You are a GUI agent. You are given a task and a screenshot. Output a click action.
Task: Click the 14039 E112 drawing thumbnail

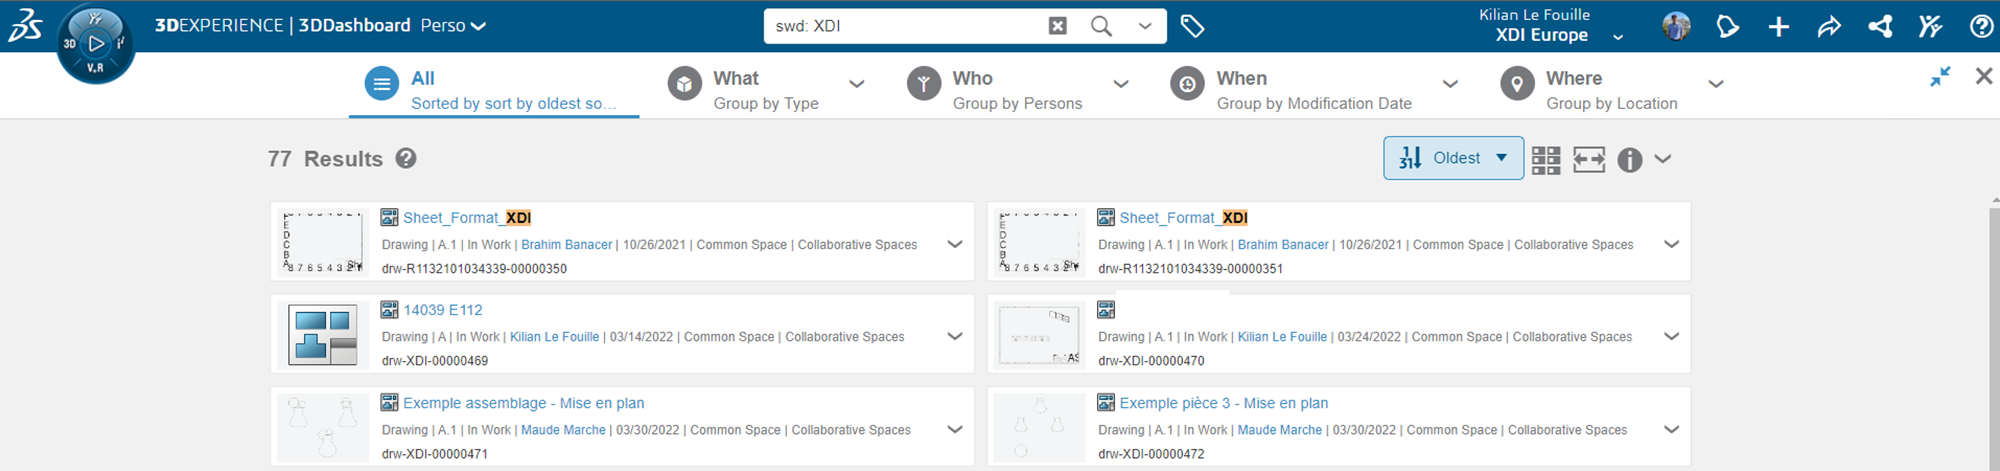click(322, 335)
